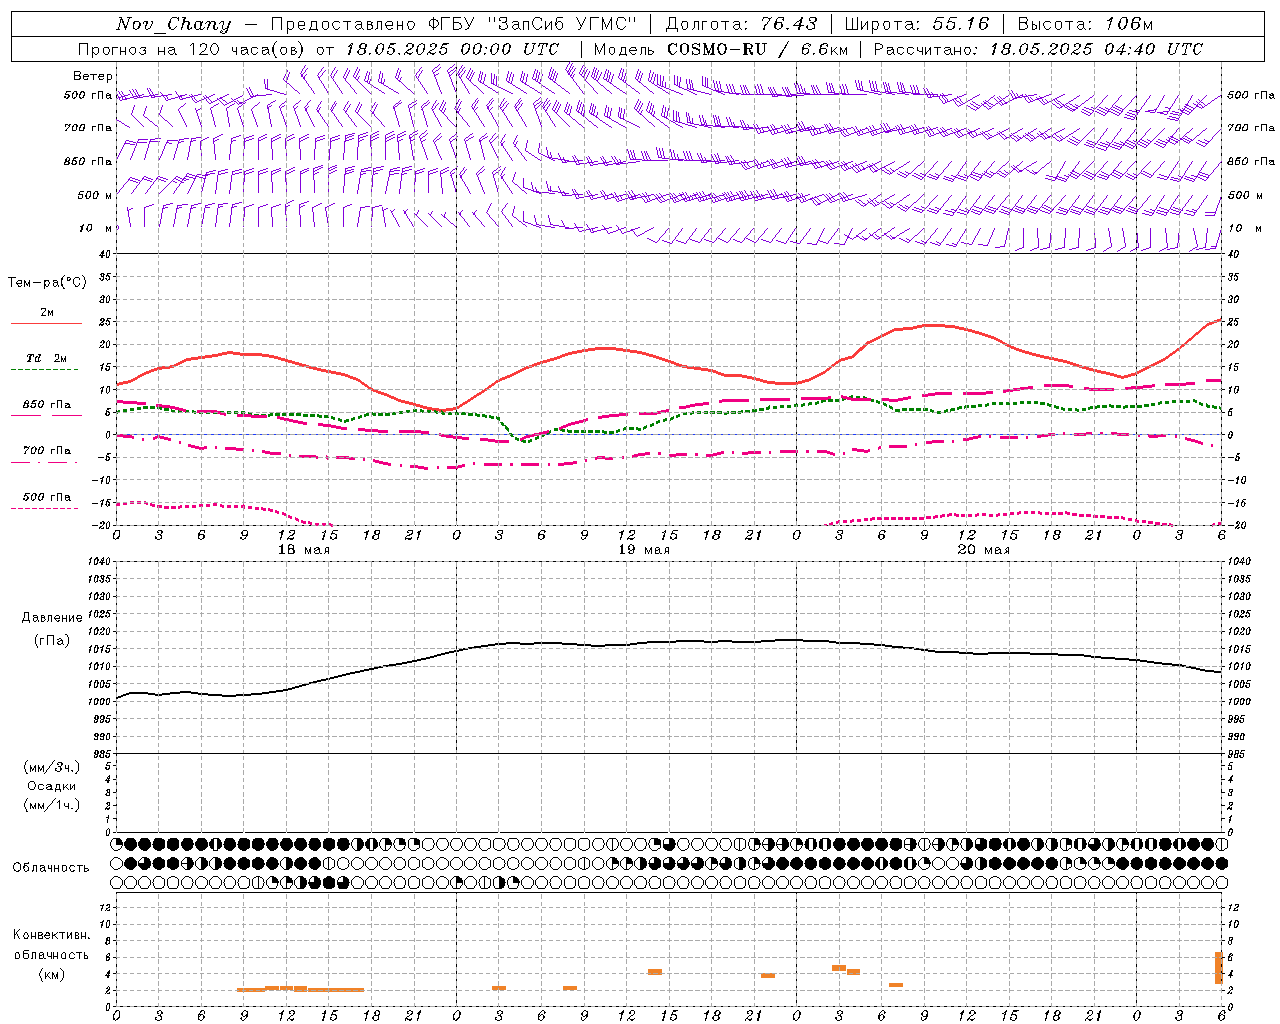
Task: Click left '700 гПа' label in wind section
Action: coord(88,128)
